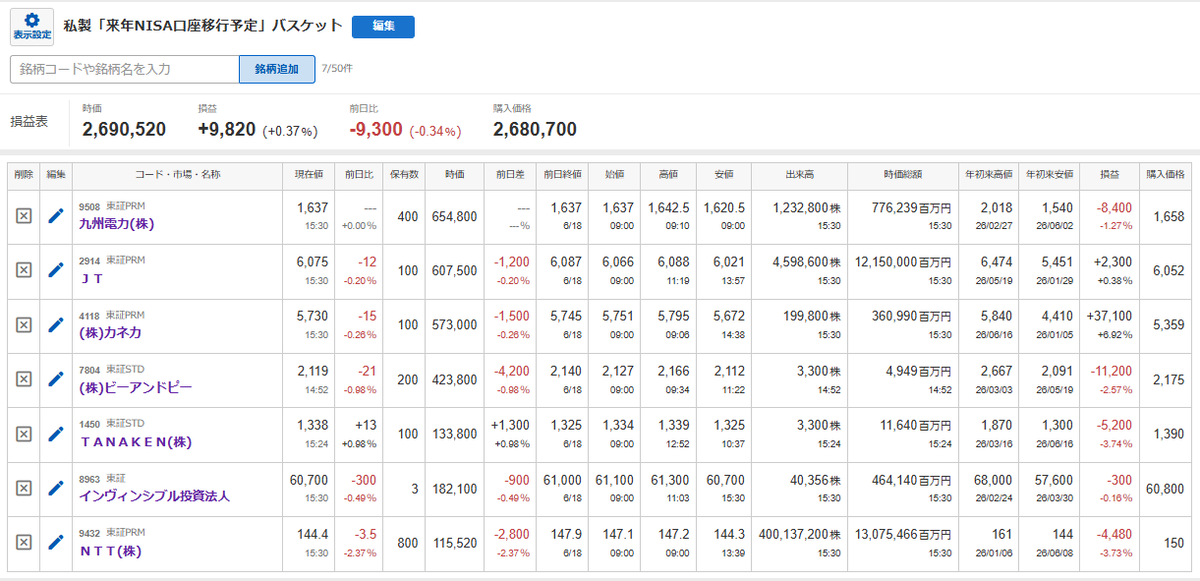Image resolution: width=1200 pixels, height=581 pixels.
Task: Edit the インヴィンシブル投資法人 entry
Action: tap(57, 487)
